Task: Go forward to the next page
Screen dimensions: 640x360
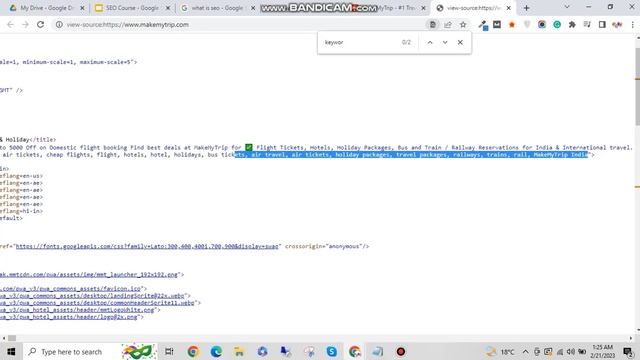Action: [25, 24]
